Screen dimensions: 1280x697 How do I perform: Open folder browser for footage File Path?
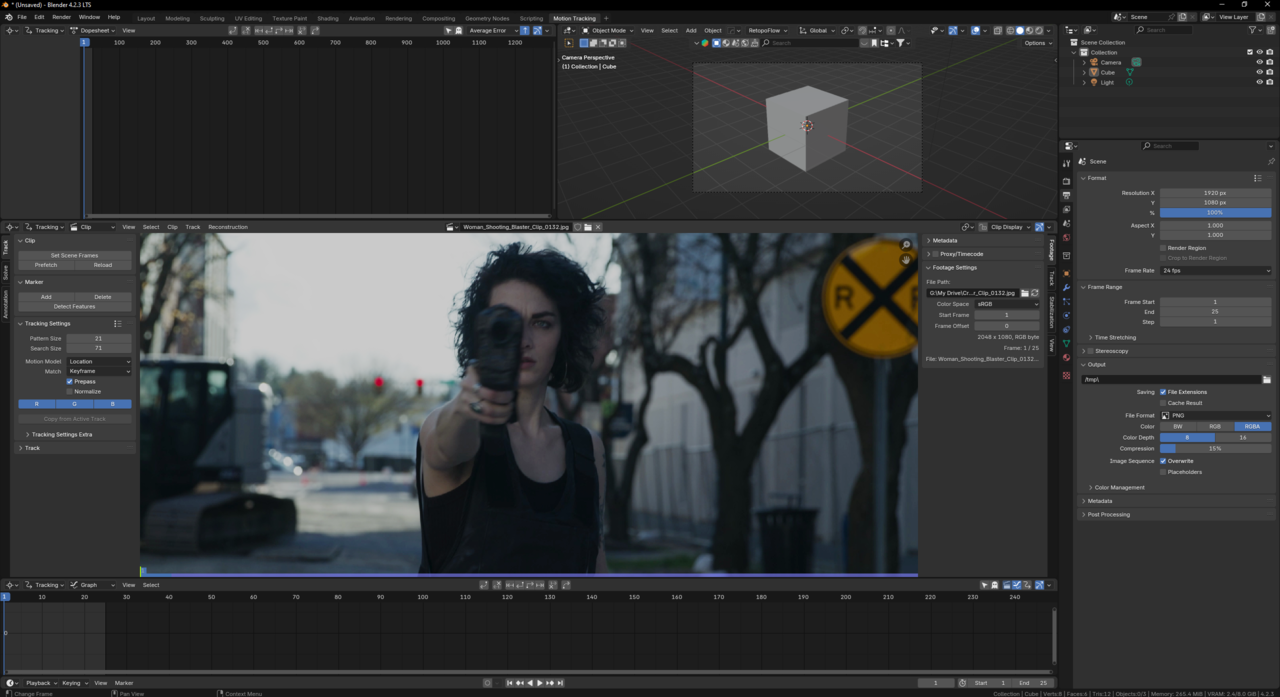click(x=1024, y=293)
